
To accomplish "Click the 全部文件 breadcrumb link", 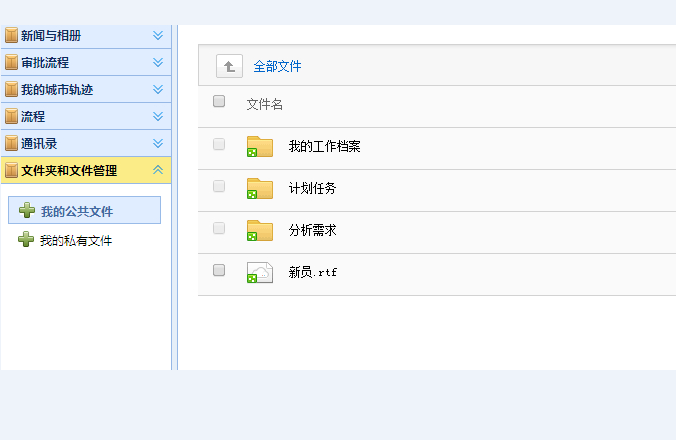I will coord(277,66).
